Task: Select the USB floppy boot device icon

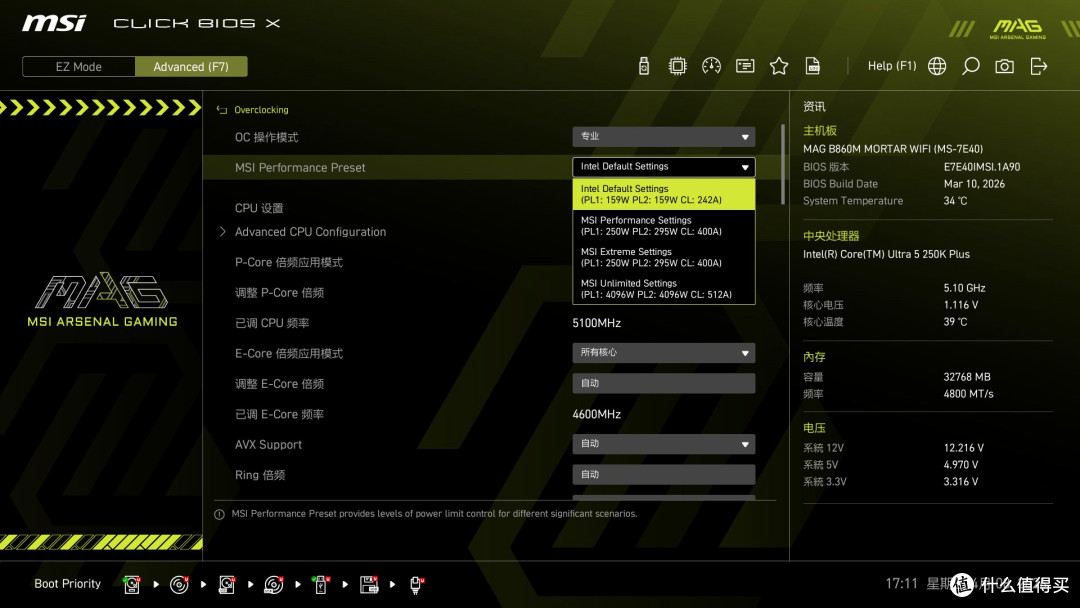Action: (368, 585)
